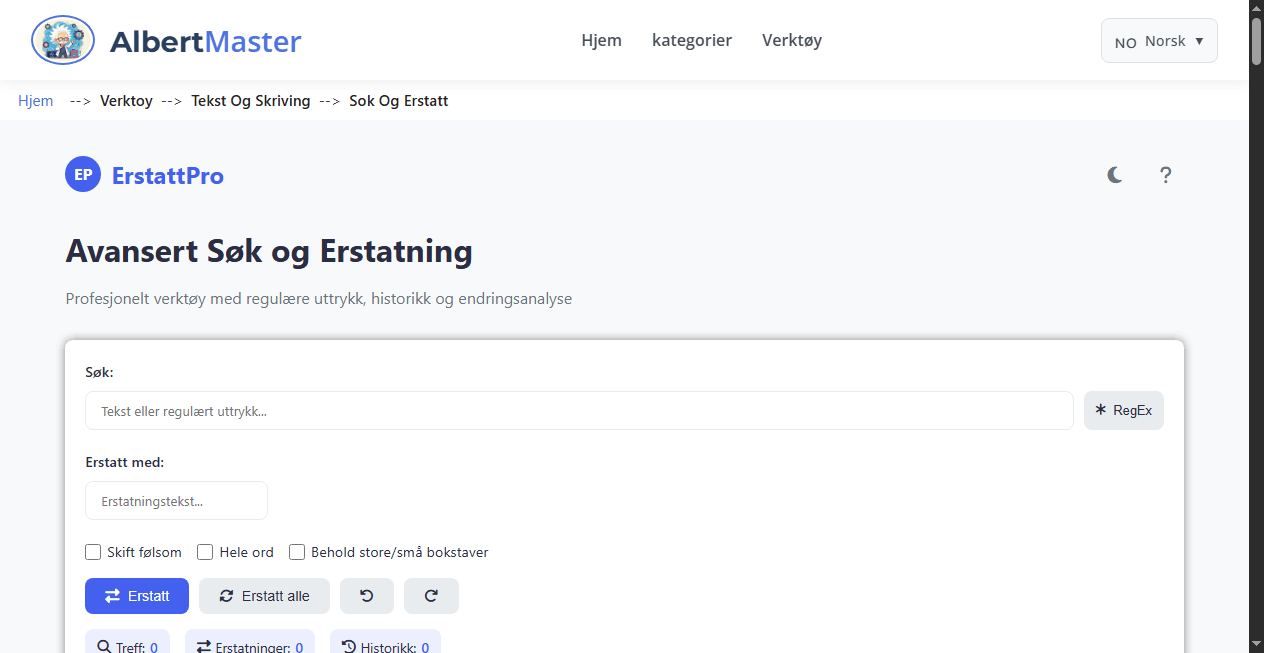Select Verktøy in the top navigation
1264x653 pixels.
click(x=792, y=40)
